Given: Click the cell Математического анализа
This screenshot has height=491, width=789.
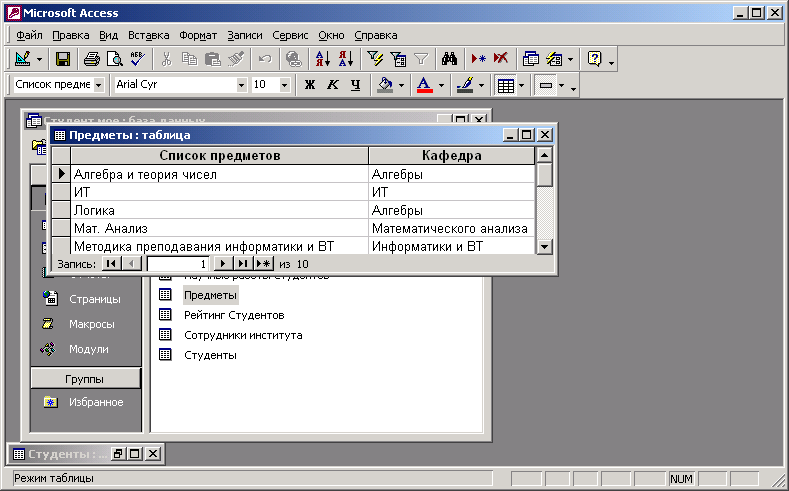Looking at the screenshot, I should [x=451, y=228].
